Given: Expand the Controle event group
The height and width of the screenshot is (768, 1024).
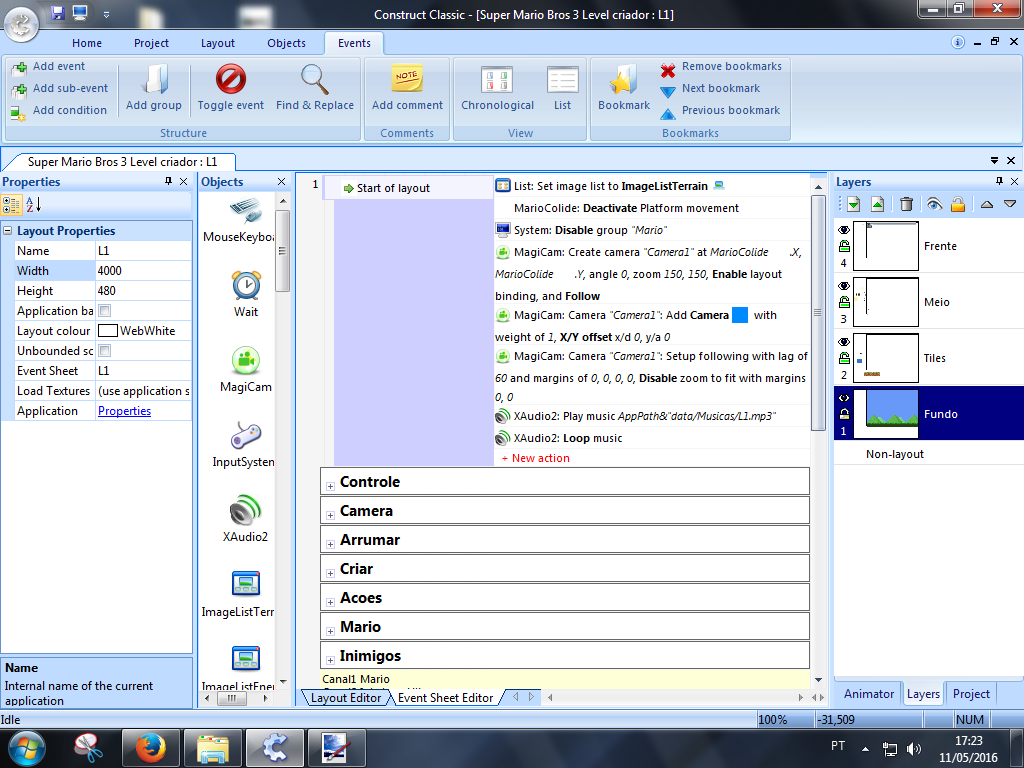Looking at the screenshot, I should coord(330,487).
